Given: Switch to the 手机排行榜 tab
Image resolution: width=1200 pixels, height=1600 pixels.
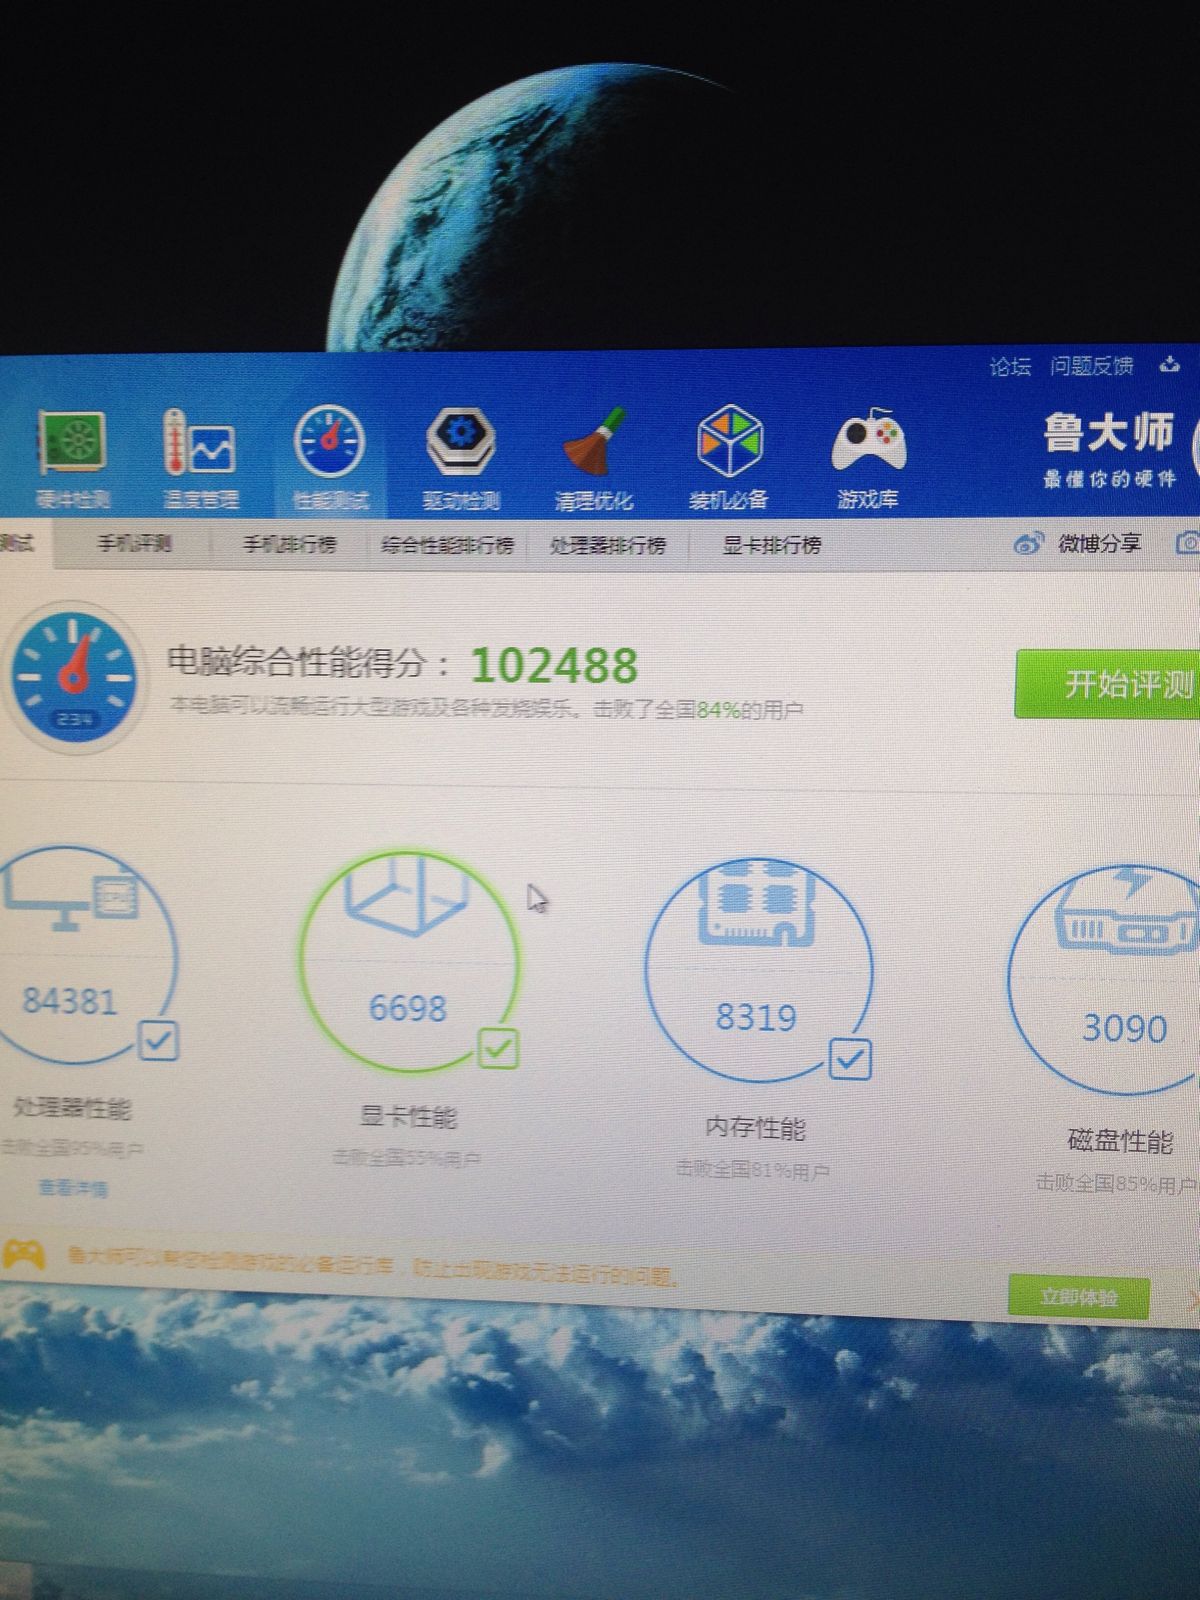Looking at the screenshot, I should click(x=290, y=544).
